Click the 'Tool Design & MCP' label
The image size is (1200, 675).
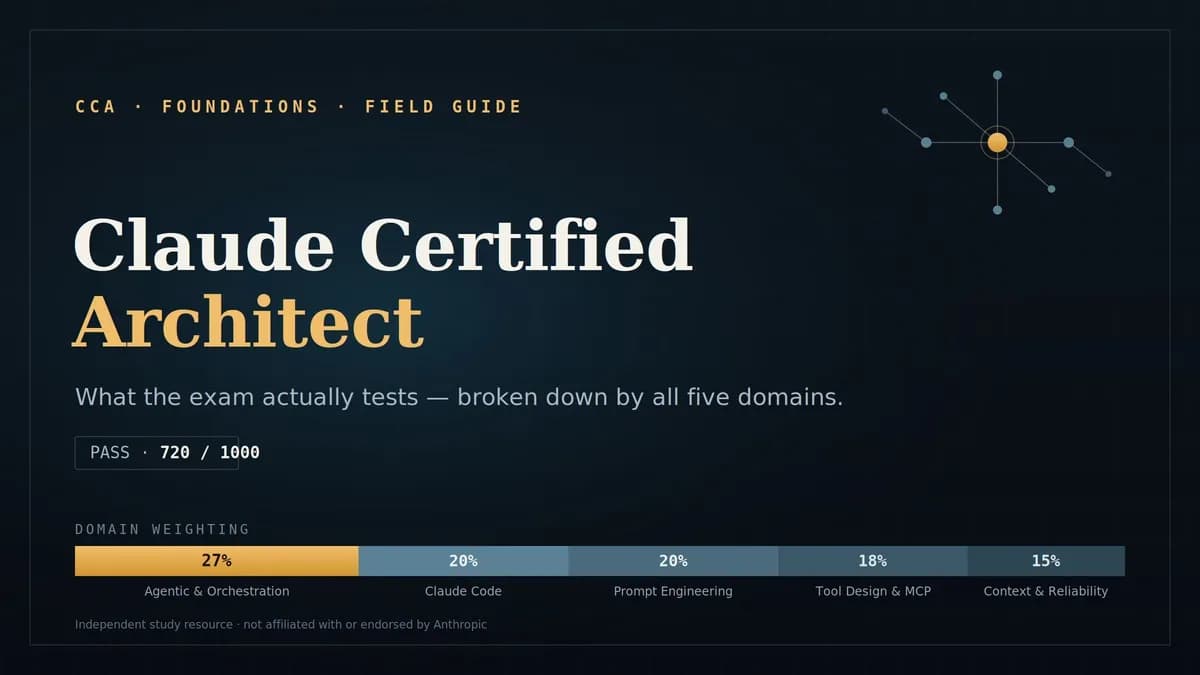coord(873,591)
